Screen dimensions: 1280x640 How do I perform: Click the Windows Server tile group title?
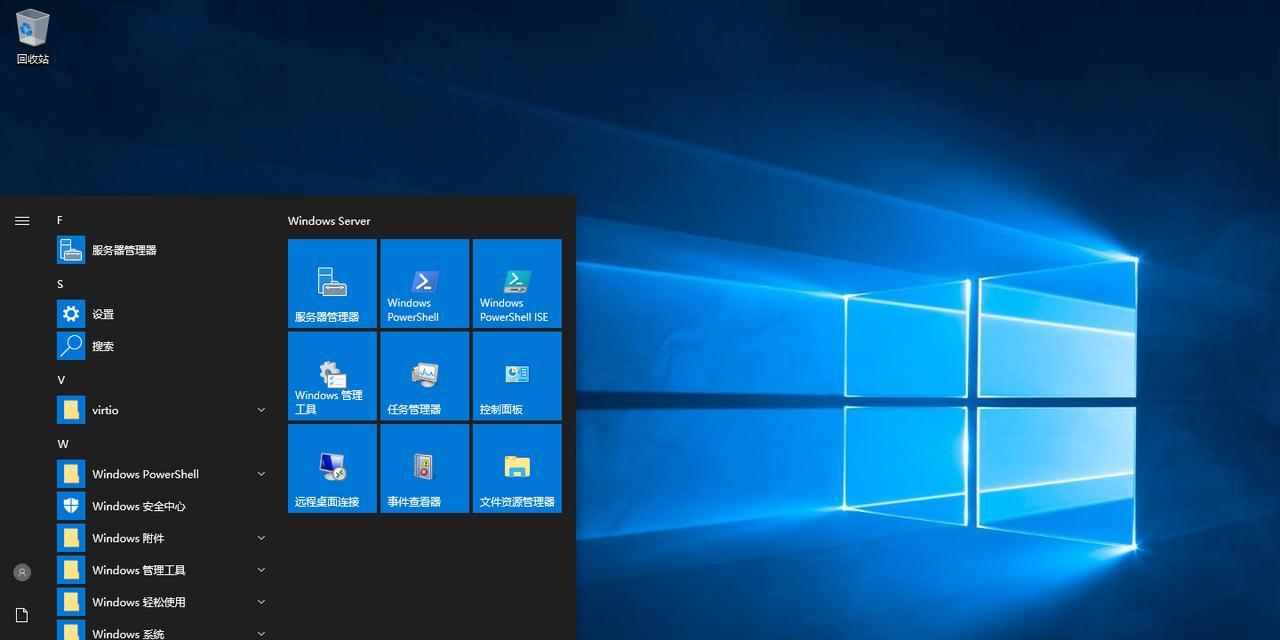329,221
